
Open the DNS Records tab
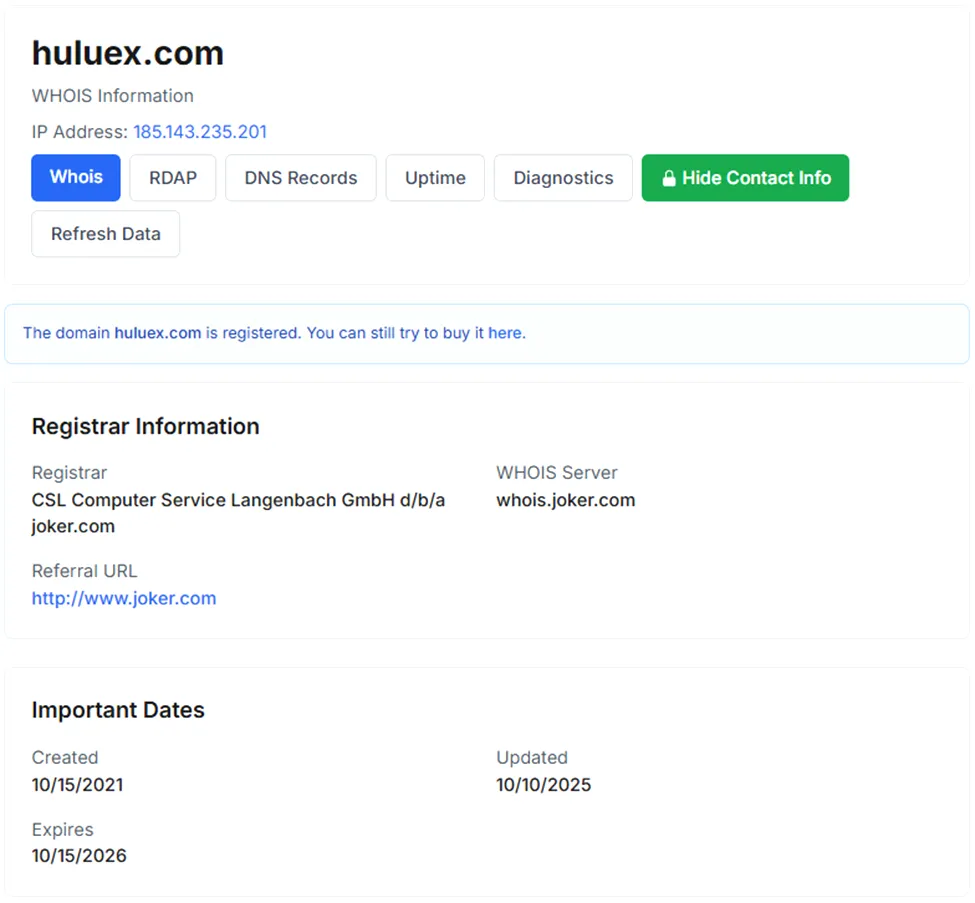point(301,178)
